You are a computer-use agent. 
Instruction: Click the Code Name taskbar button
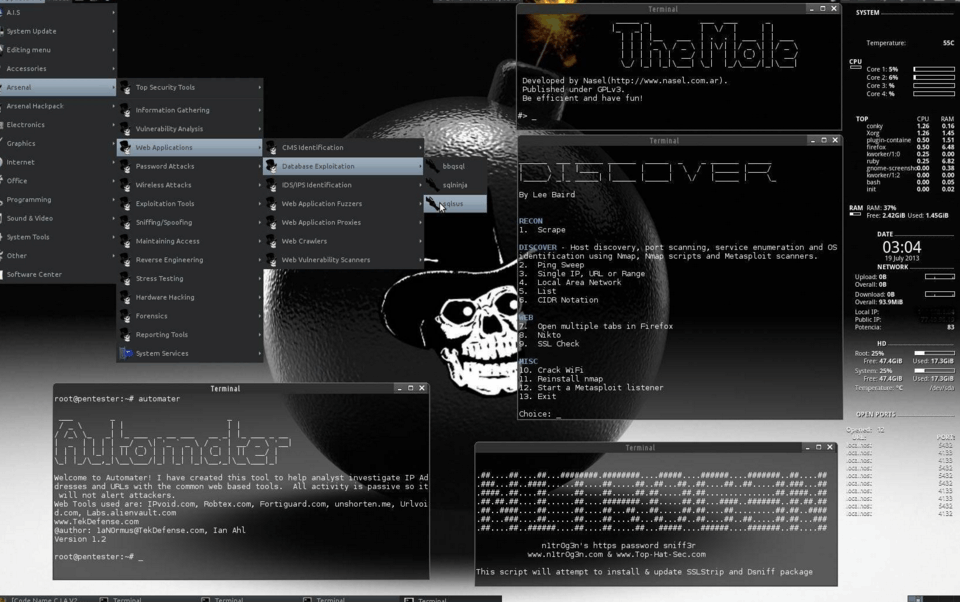click(x=45, y=600)
